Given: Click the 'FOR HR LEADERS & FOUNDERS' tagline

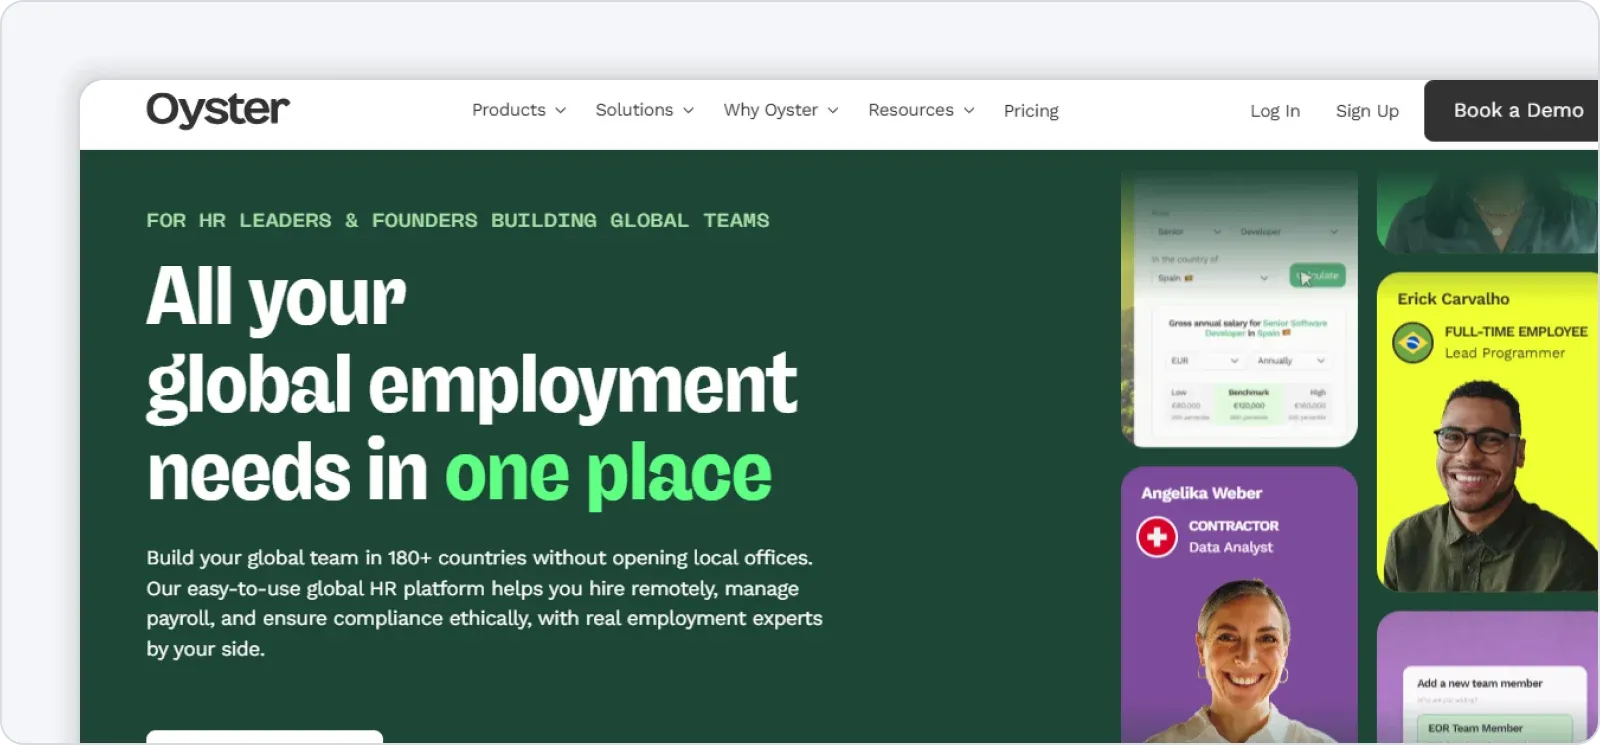Looking at the screenshot, I should [x=457, y=220].
